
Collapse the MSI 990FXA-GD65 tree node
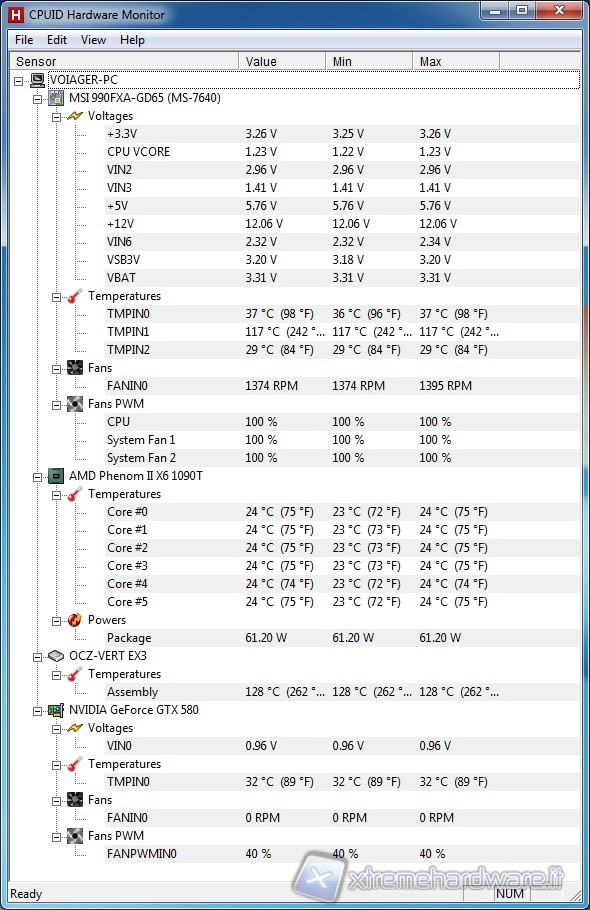coord(38,99)
